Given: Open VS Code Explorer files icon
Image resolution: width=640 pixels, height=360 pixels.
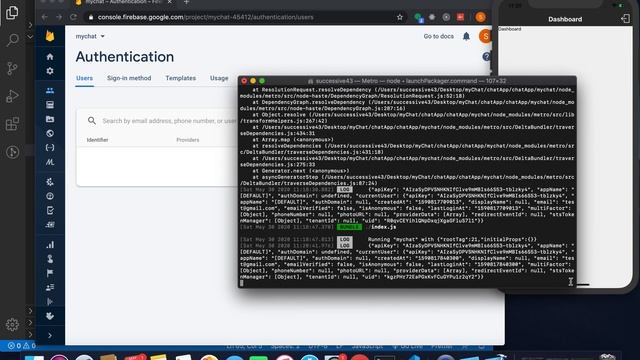Looking at the screenshot, I should click(12, 13).
